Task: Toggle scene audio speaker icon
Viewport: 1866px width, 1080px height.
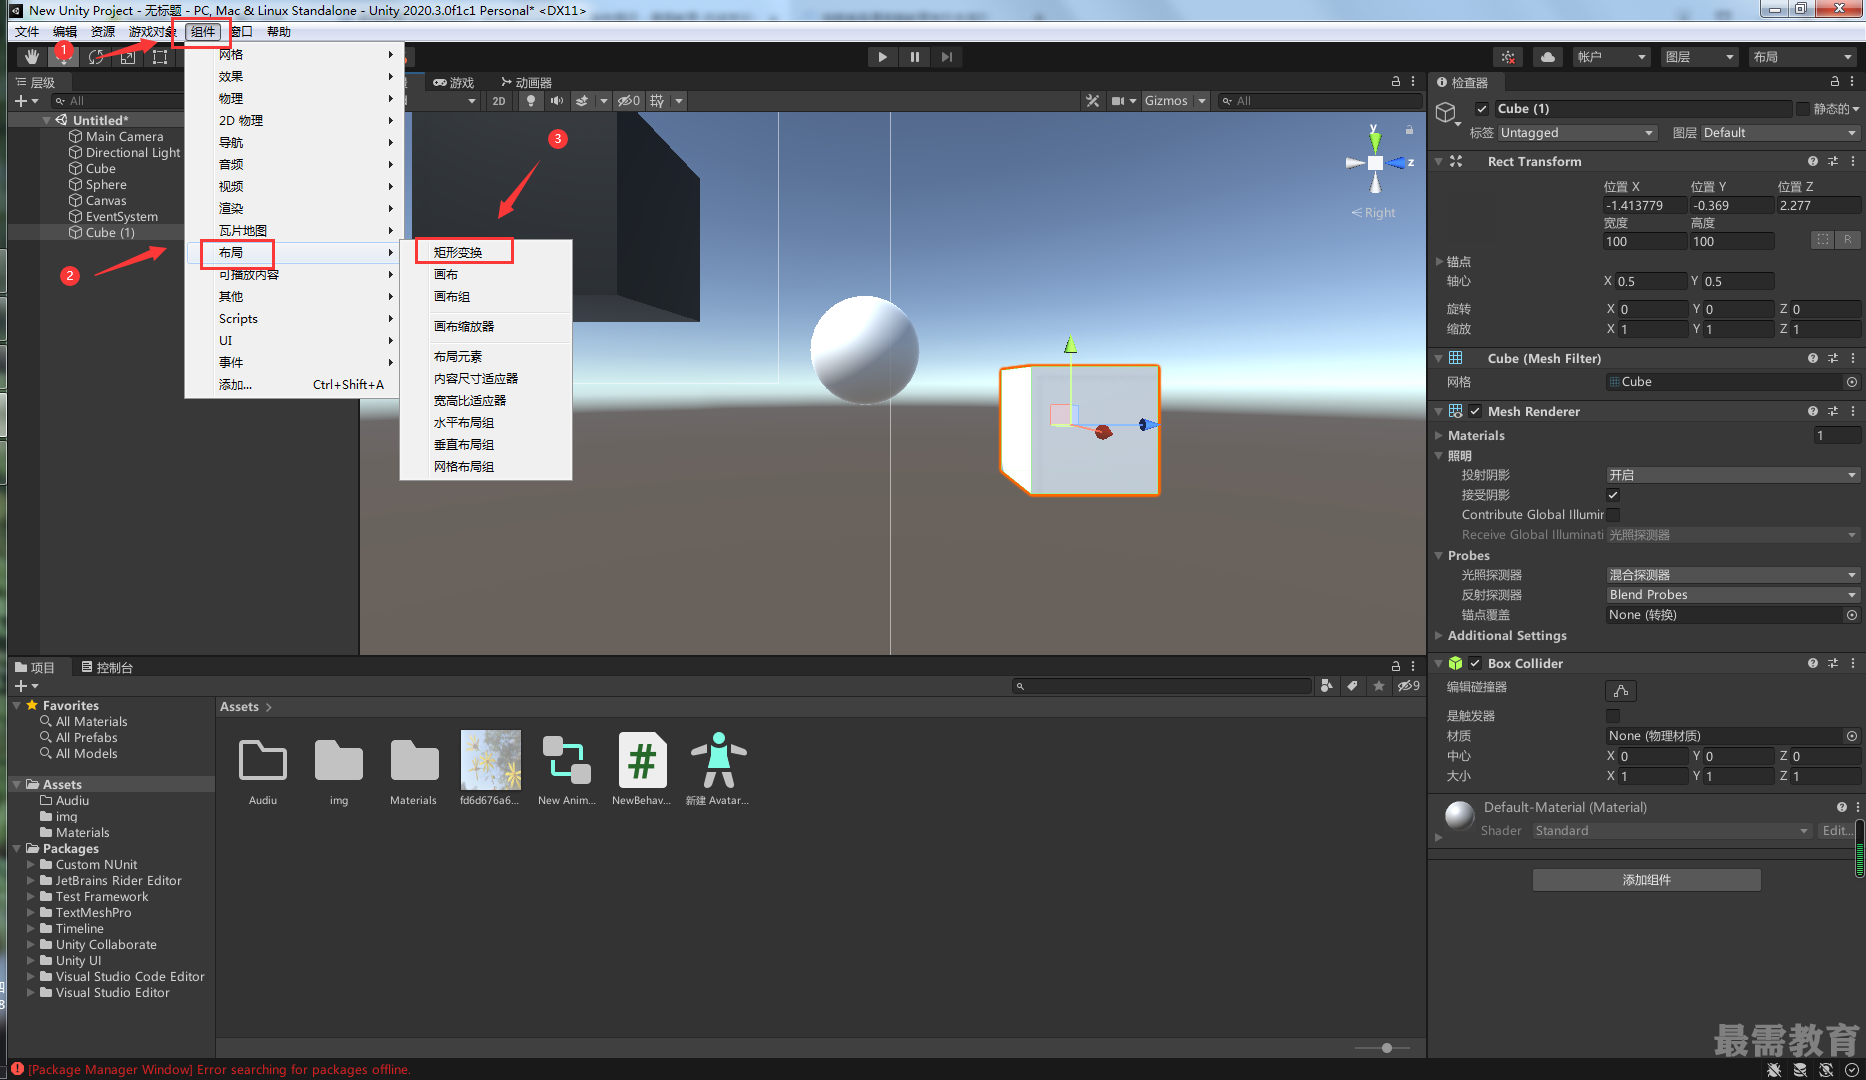Action: 557,101
